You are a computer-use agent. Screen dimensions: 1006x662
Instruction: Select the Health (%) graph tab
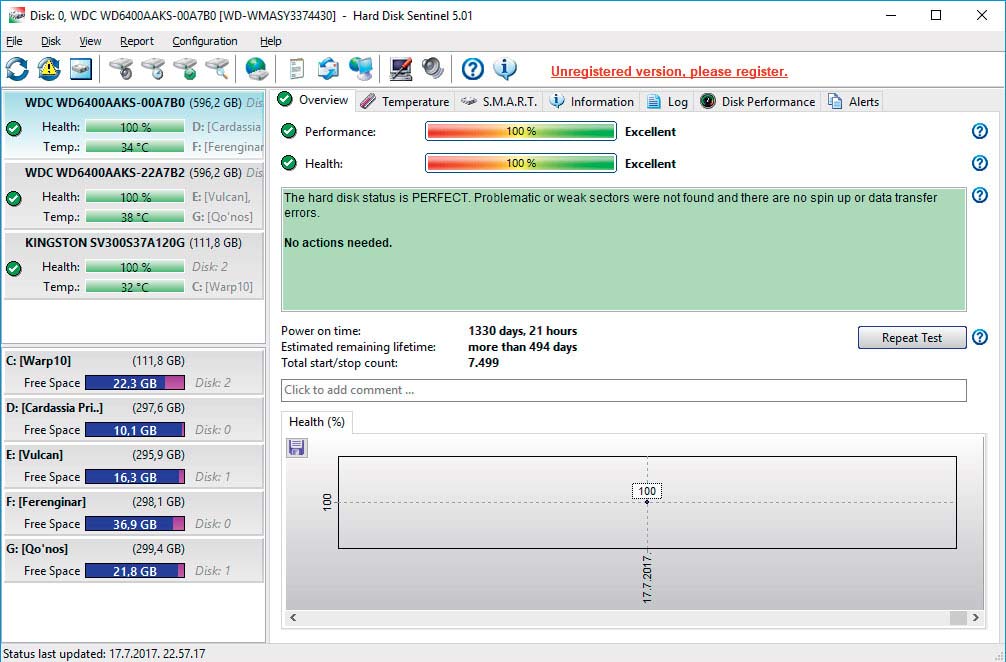[316, 422]
